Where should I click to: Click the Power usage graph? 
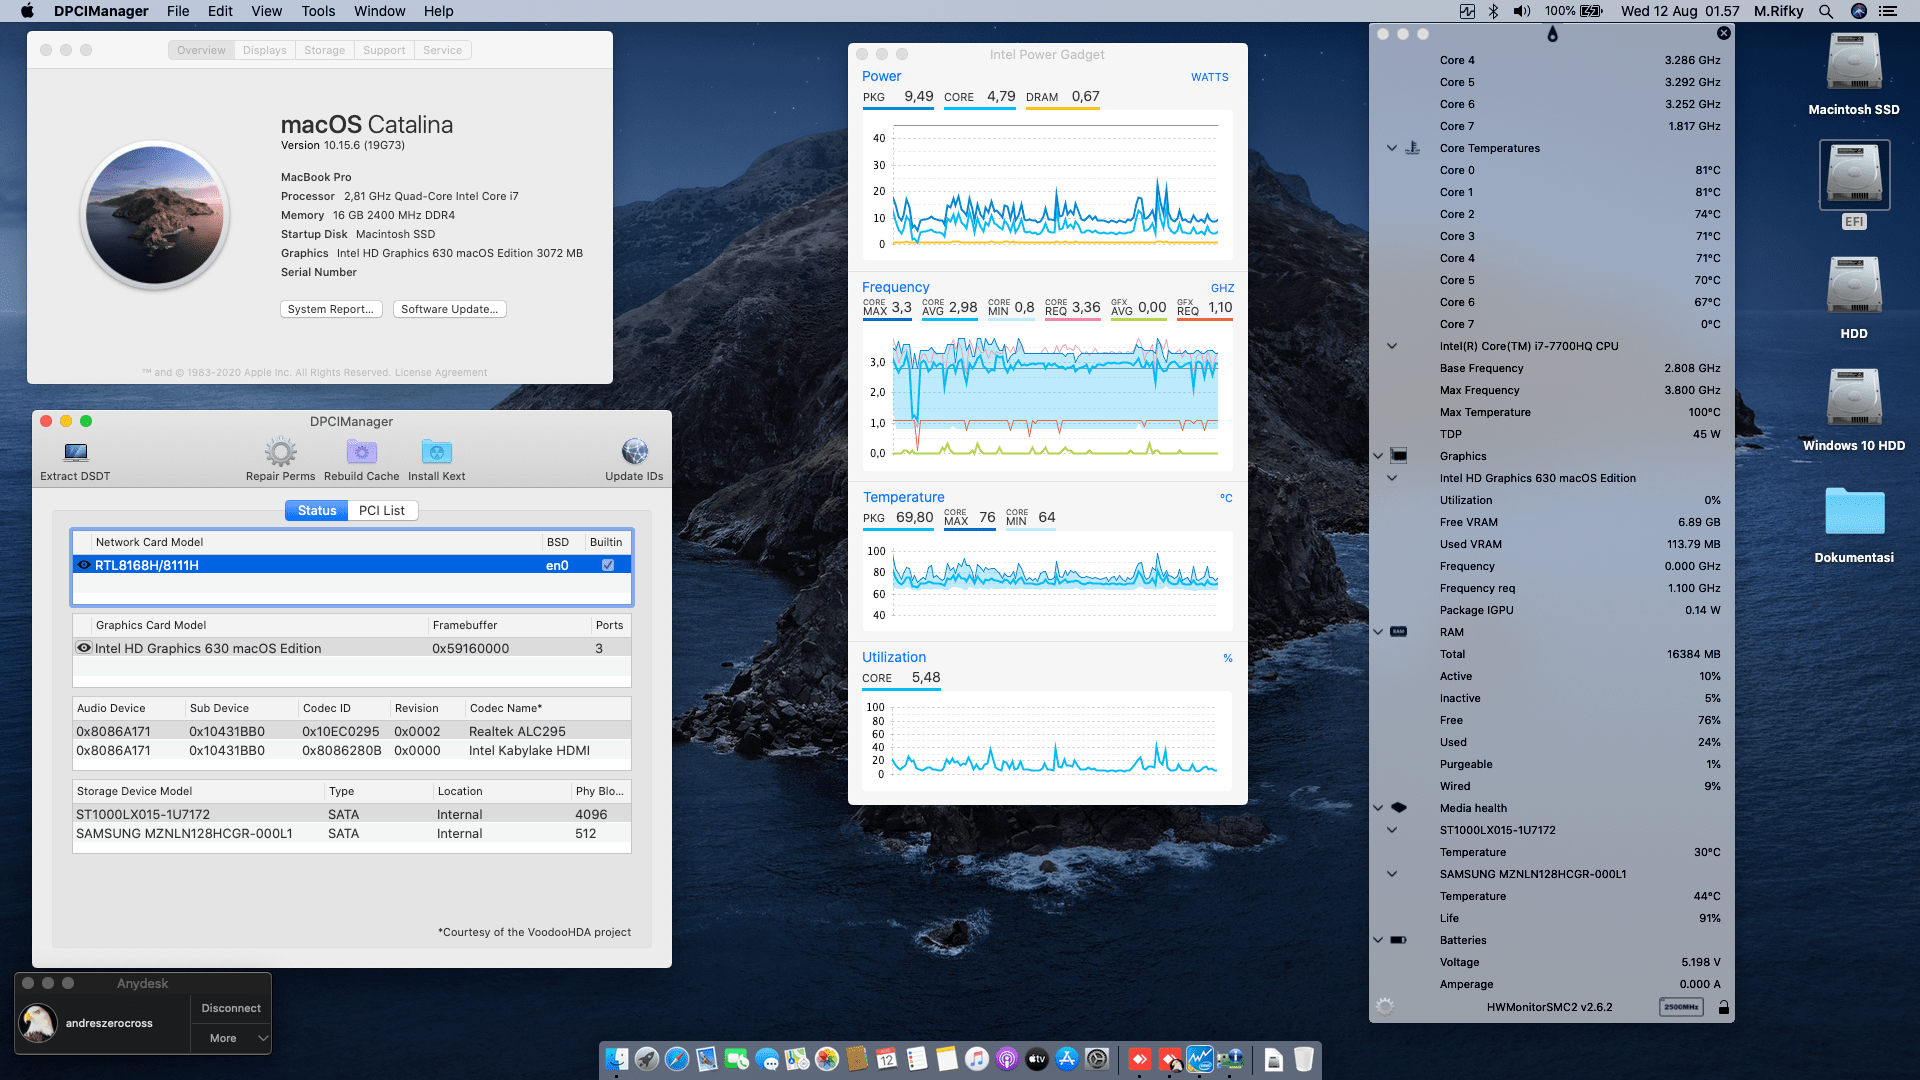tap(1047, 185)
